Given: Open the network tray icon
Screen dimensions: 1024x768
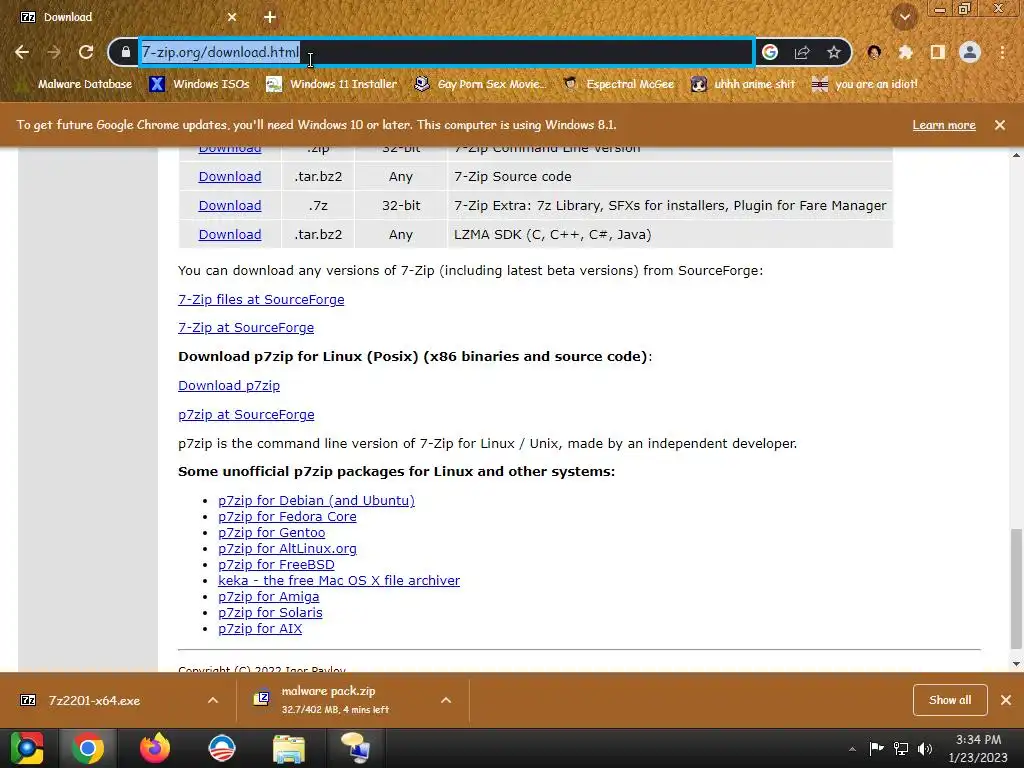Looking at the screenshot, I should pos(901,748).
